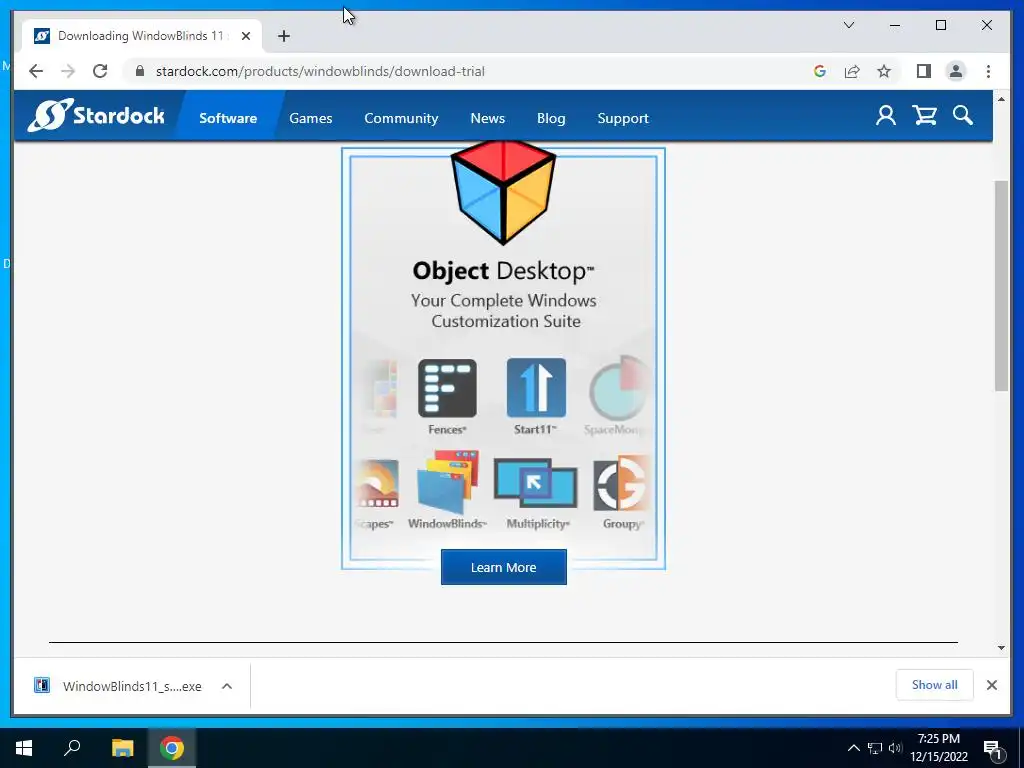Screen dimensions: 1024x768
Task: Click the scrollbar up arrow
Action: tap(1001, 99)
